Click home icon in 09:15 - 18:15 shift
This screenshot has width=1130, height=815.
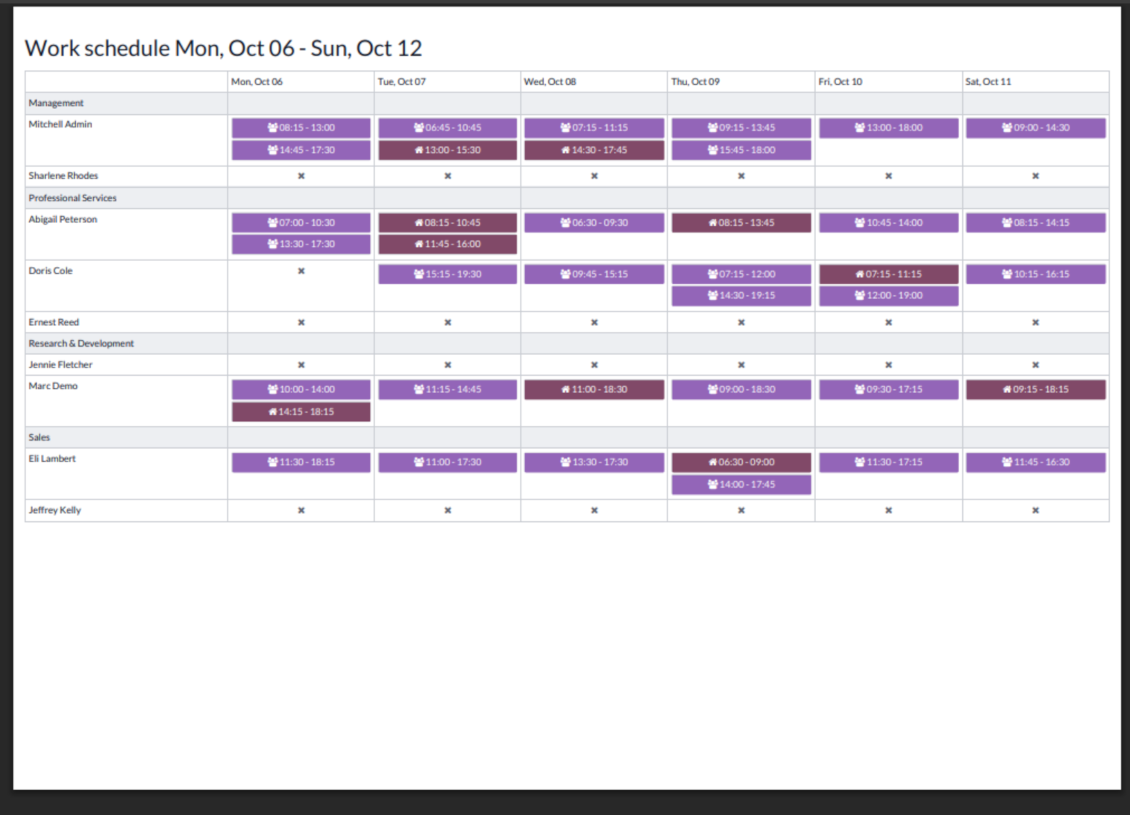pyautogui.click(x=1006, y=390)
